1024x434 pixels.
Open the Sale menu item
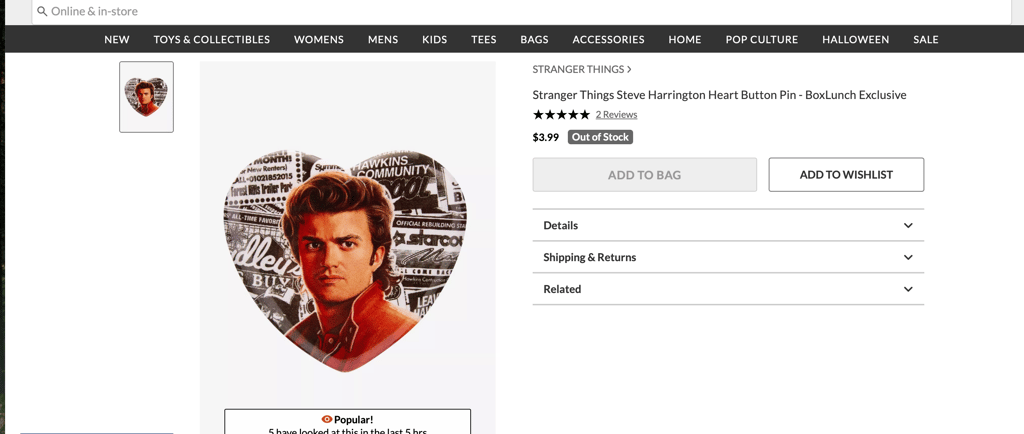click(925, 40)
